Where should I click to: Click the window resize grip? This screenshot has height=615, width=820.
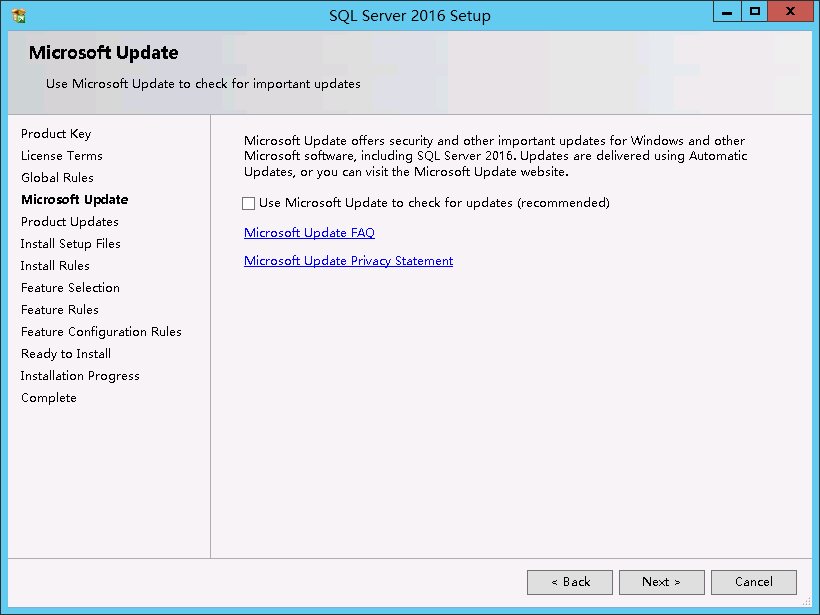tap(807, 601)
